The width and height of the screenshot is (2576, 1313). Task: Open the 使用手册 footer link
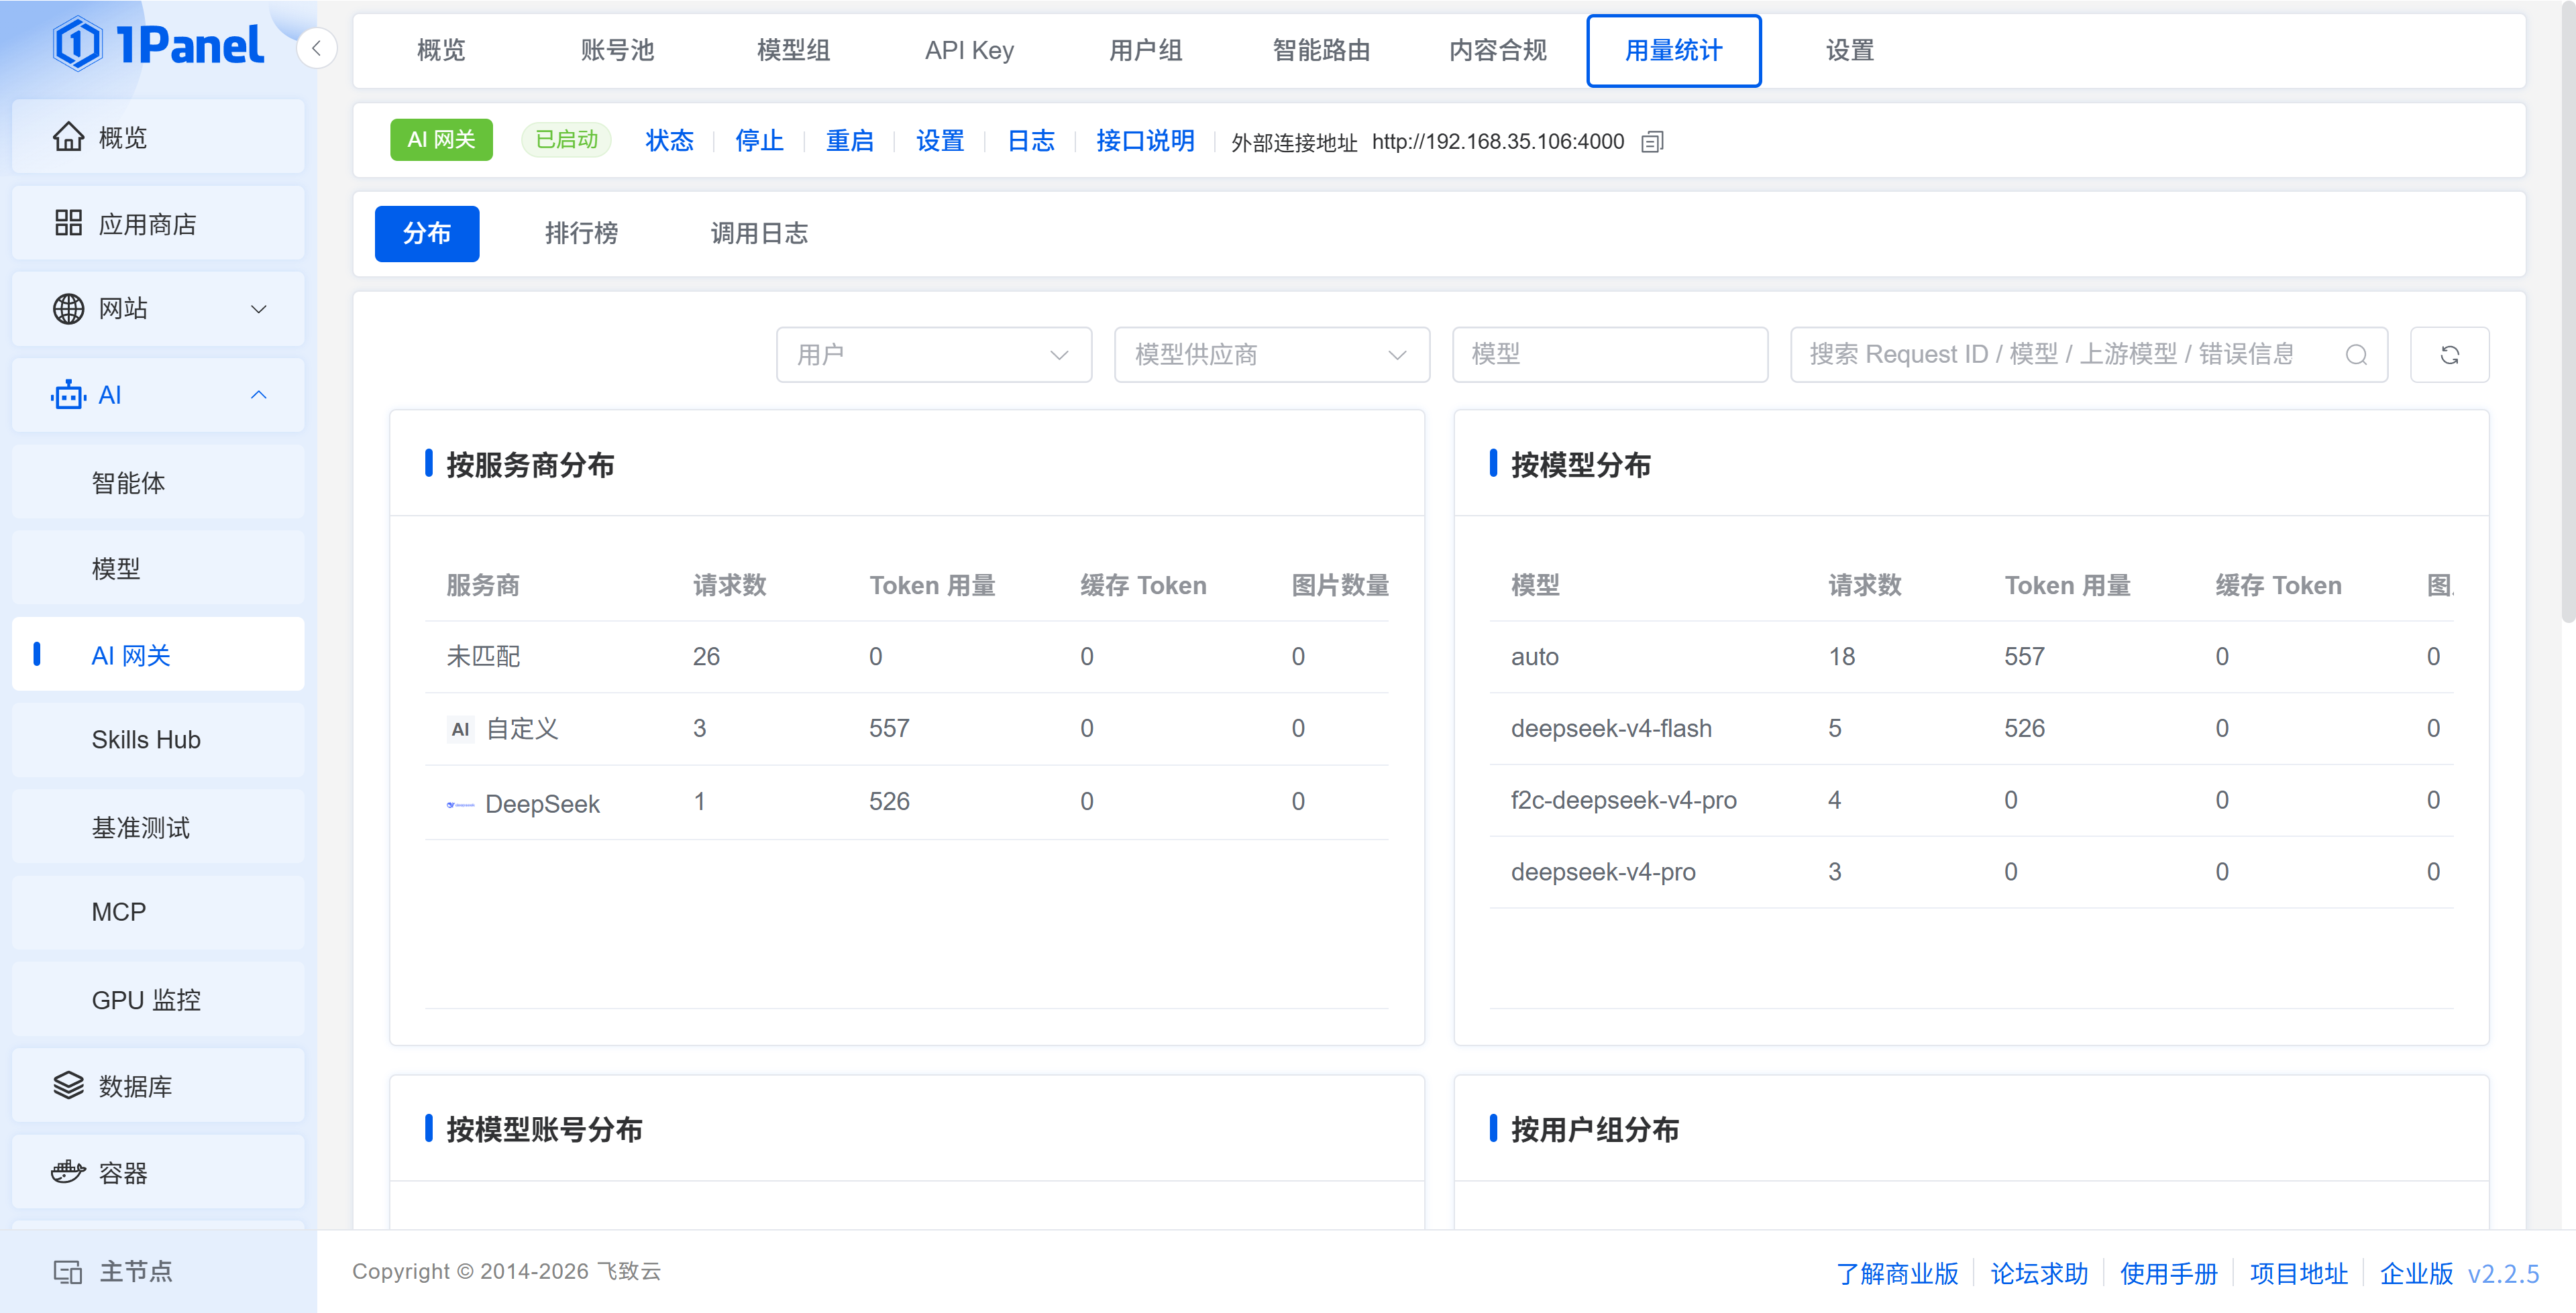(x=2169, y=1273)
